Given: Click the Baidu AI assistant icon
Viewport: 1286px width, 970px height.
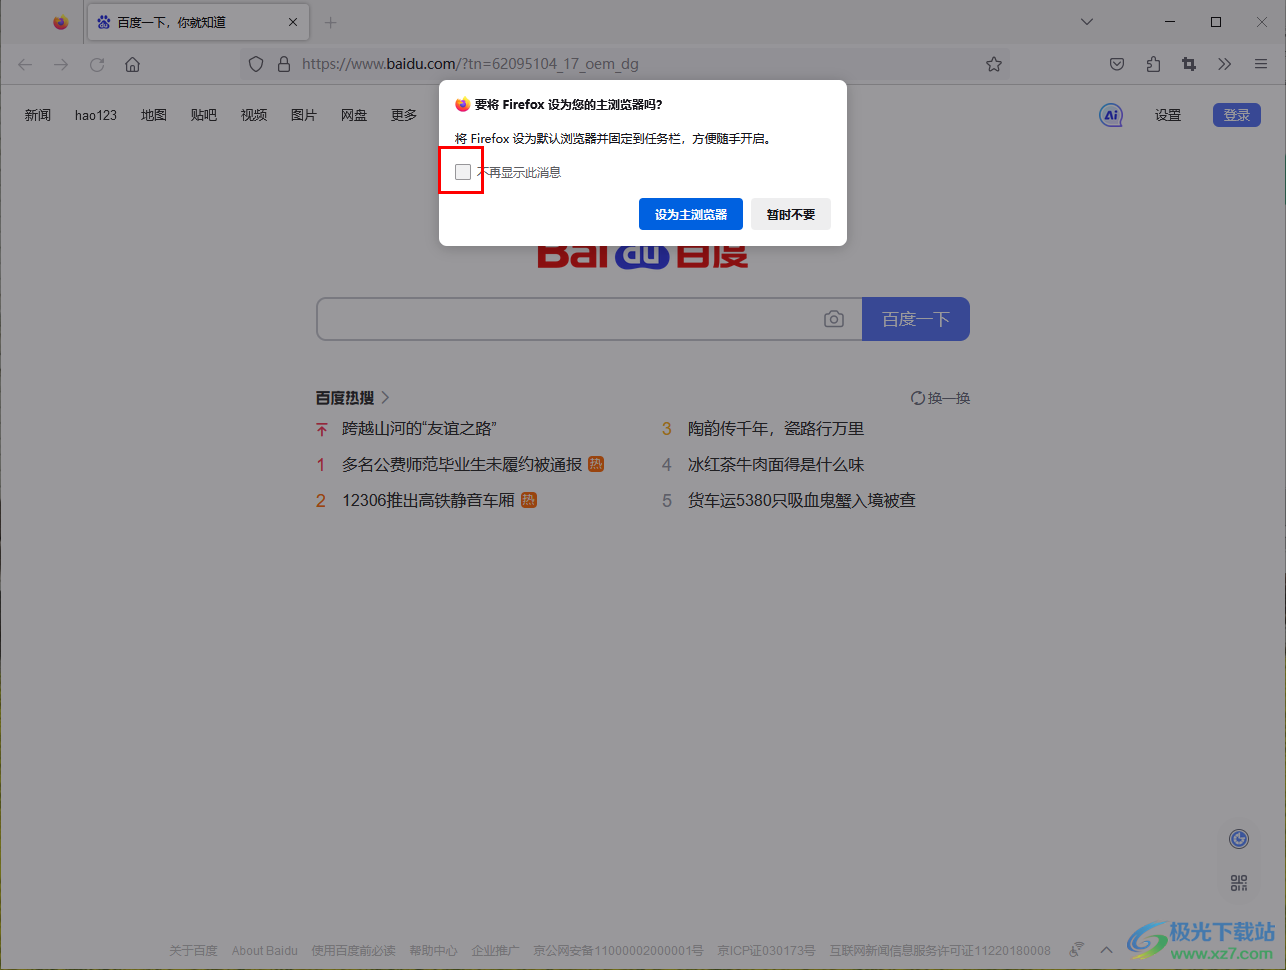Looking at the screenshot, I should tap(1111, 115).
